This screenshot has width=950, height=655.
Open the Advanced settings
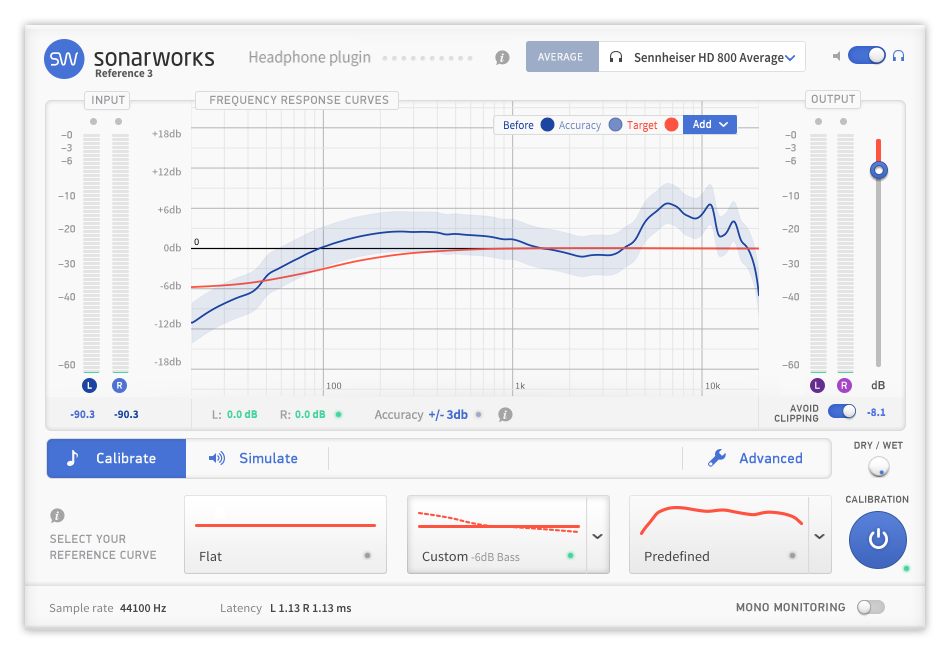point(756,459)
